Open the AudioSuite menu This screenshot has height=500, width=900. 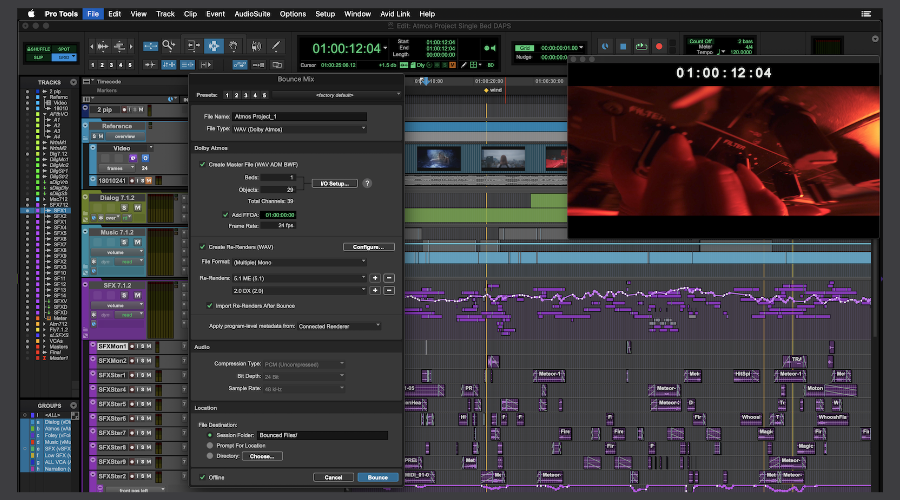252,14
